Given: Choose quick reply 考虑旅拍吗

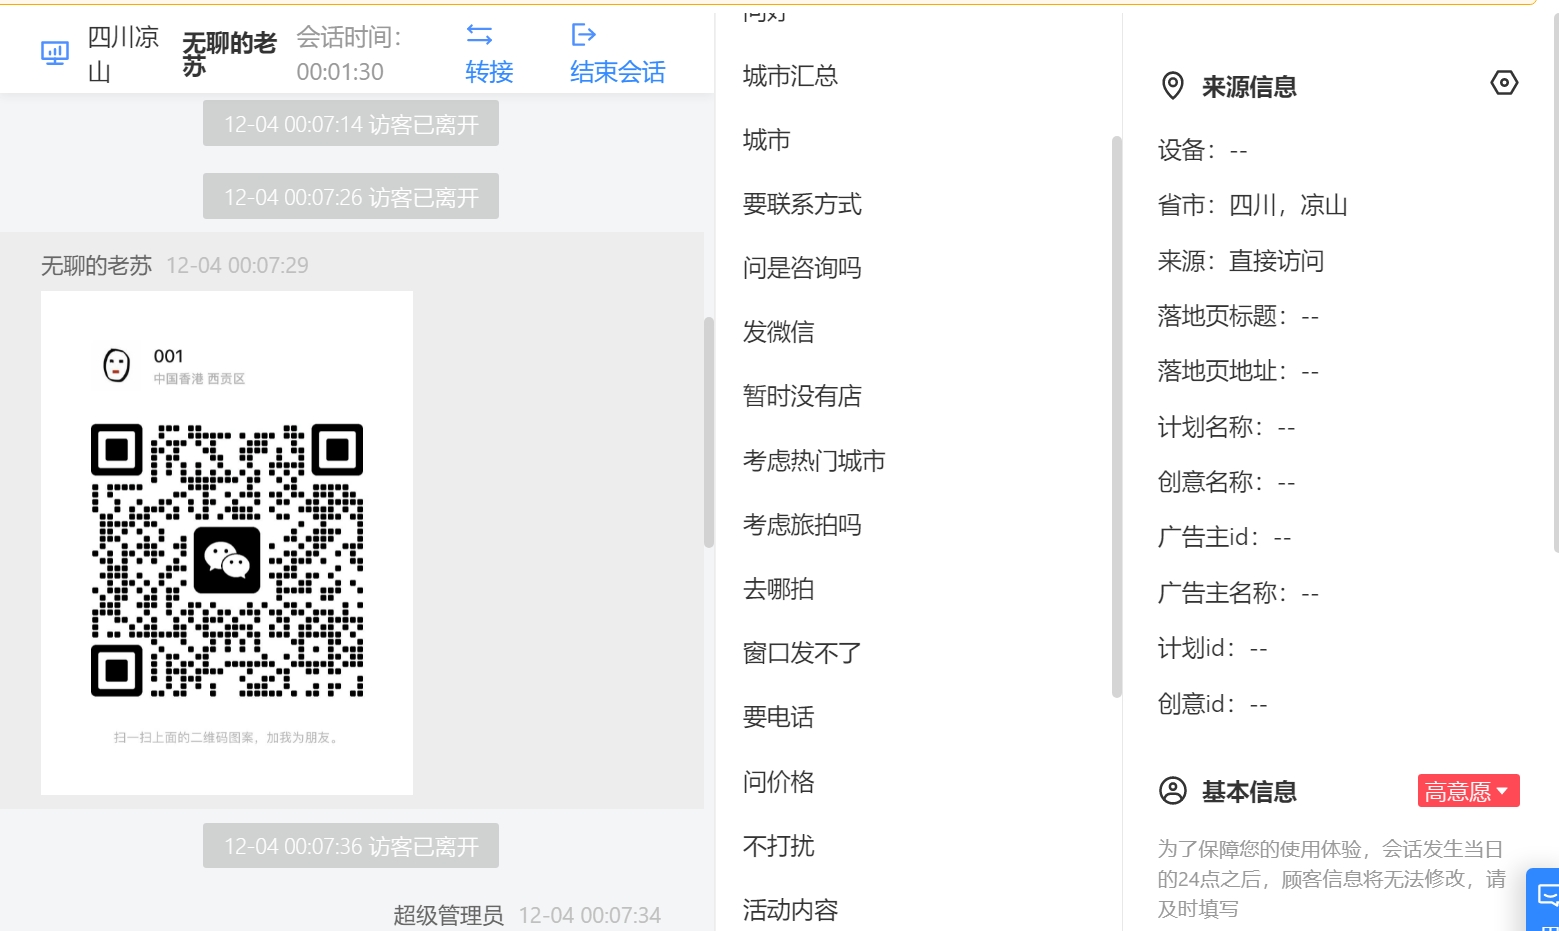Looking at the screenshot, I should pos(802,525).
